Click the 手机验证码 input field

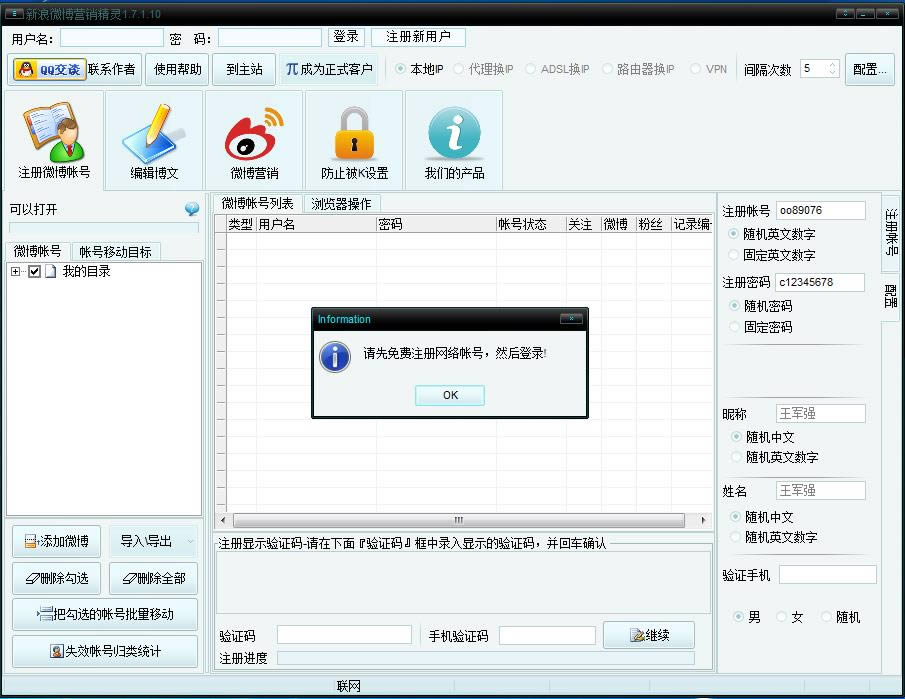547,635
